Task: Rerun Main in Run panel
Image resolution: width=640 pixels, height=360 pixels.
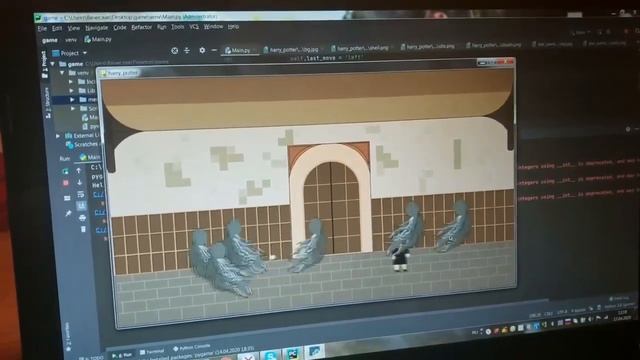Action: click(65, 171)
